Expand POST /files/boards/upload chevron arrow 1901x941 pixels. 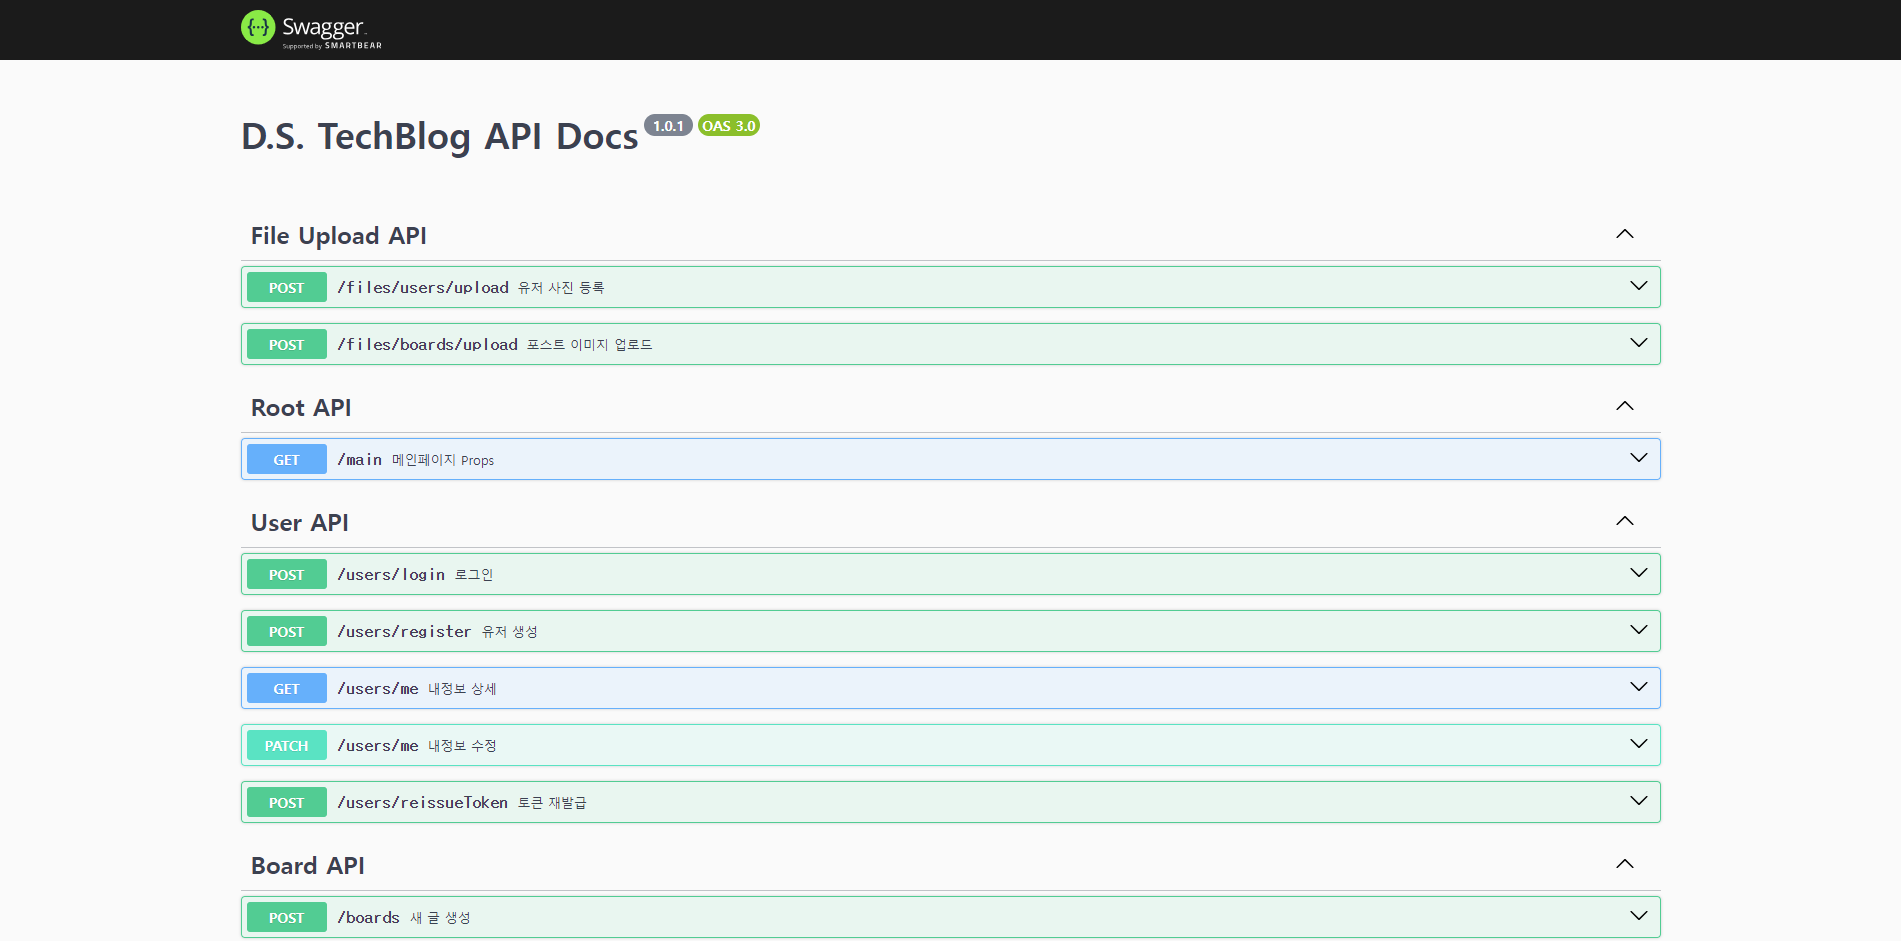tap(1638, 344)
